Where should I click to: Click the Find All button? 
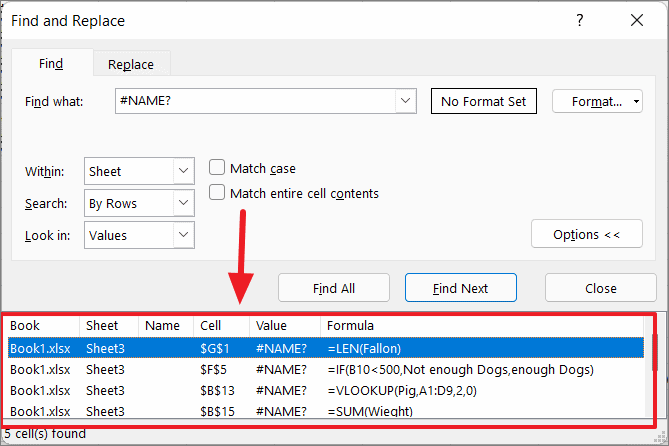pos(334,288)
